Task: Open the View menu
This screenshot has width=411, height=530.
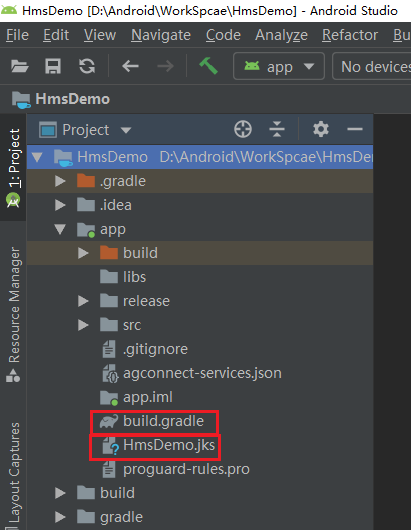Action: pyautogui.click(x=100, y=35)
